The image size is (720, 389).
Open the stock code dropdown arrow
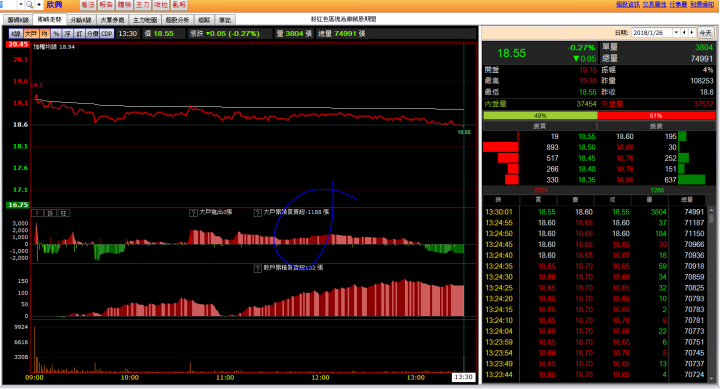(x=21, y=5)
